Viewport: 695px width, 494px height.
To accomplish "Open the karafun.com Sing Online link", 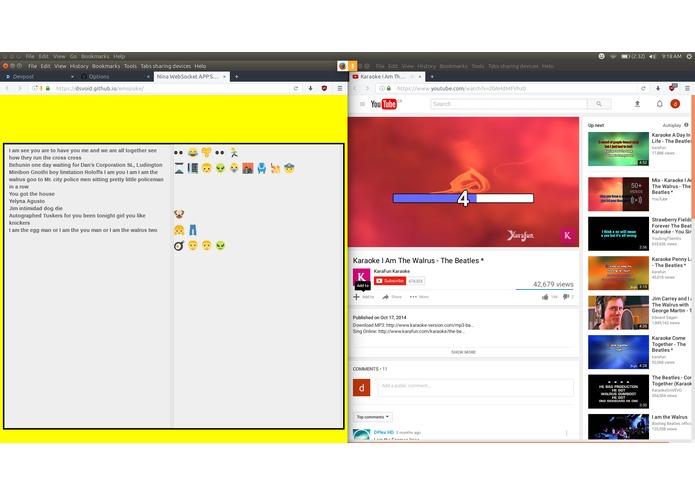I will coord(421,331).
